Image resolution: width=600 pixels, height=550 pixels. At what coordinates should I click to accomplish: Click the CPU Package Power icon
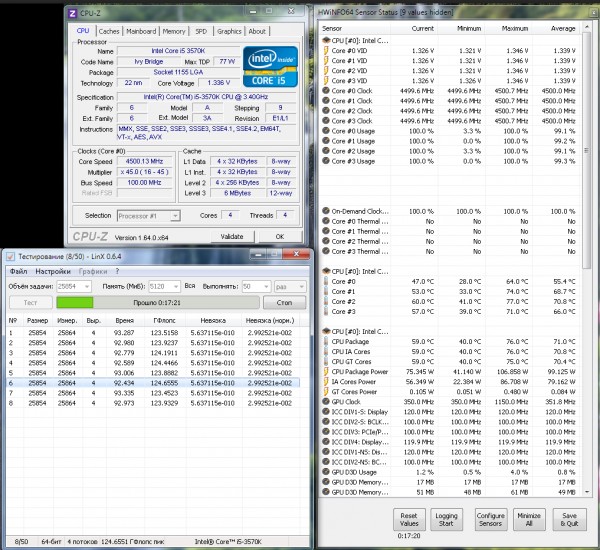326,372
